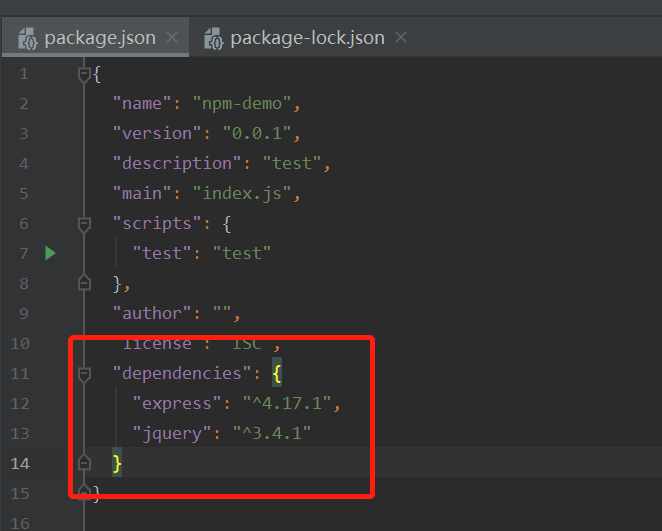662x531 pixels.
Task: Click the highlighted closing brace on line 14
Action: coord(117,463)
